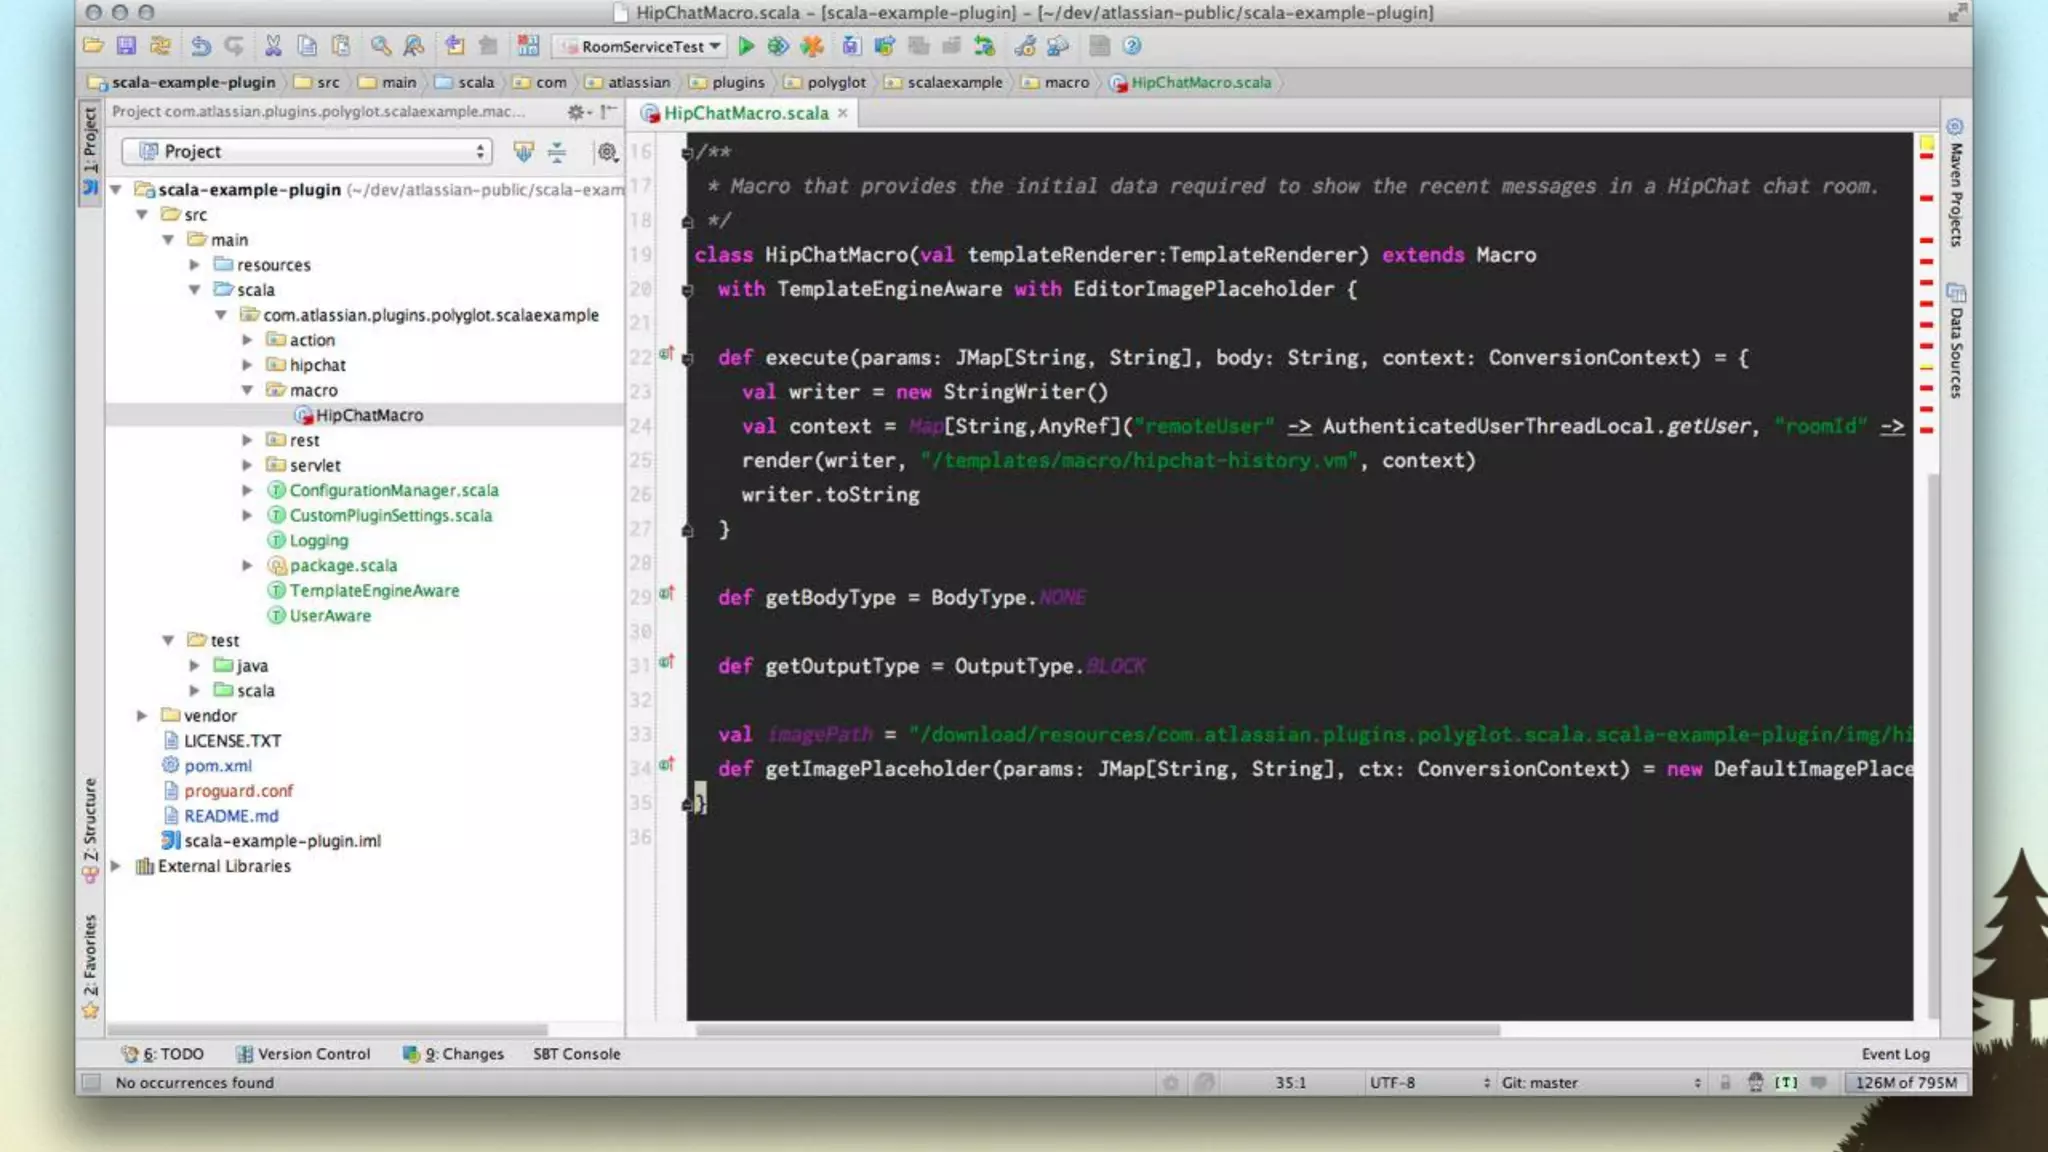Viewport: 2048px width, 1152px height.
Task: Click the memory usage indicator bar
Action: tap(1905, 1083)
